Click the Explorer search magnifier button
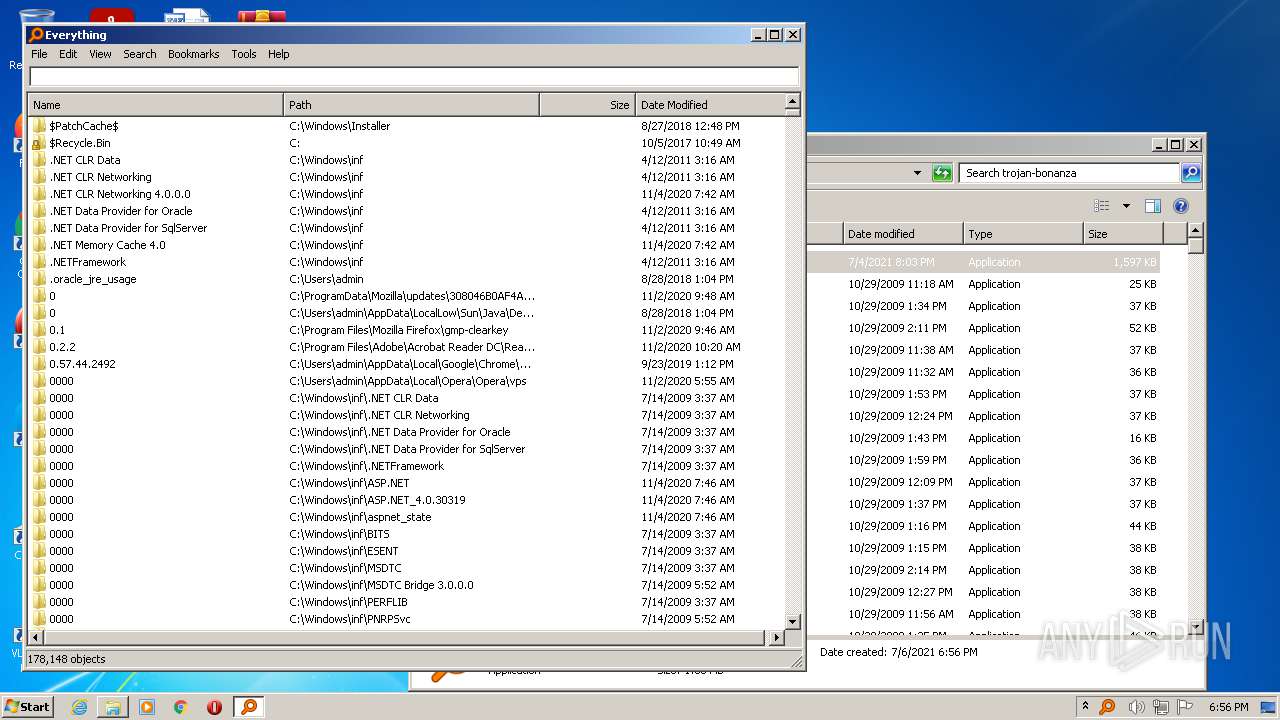This screenshot has height=720, width=1280. pyautogui.click(x=1191, y=173)
